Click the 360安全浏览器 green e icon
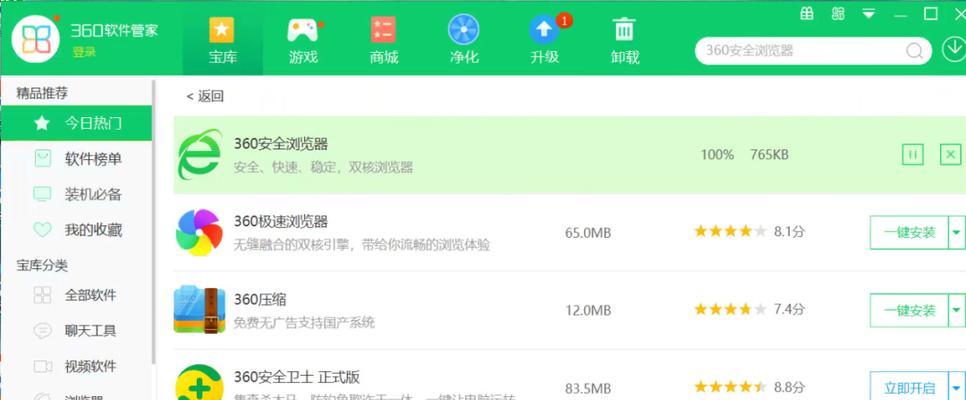 coord(199,154)
